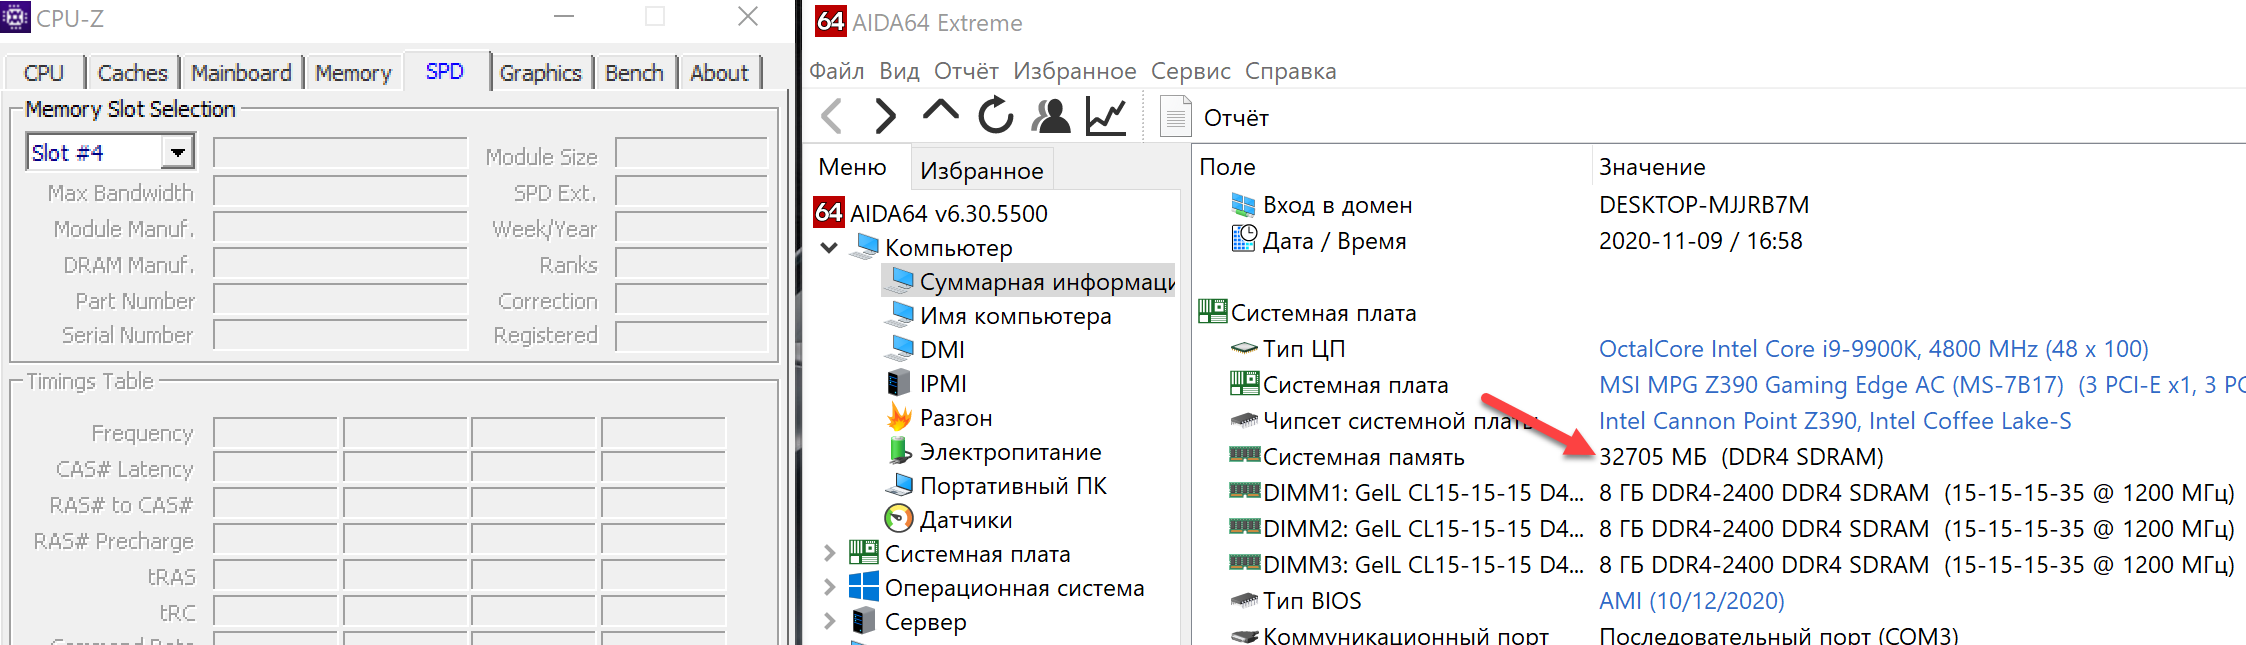
Task: Switch to Избранное panel tab
Action: click(x=981, y=170)
